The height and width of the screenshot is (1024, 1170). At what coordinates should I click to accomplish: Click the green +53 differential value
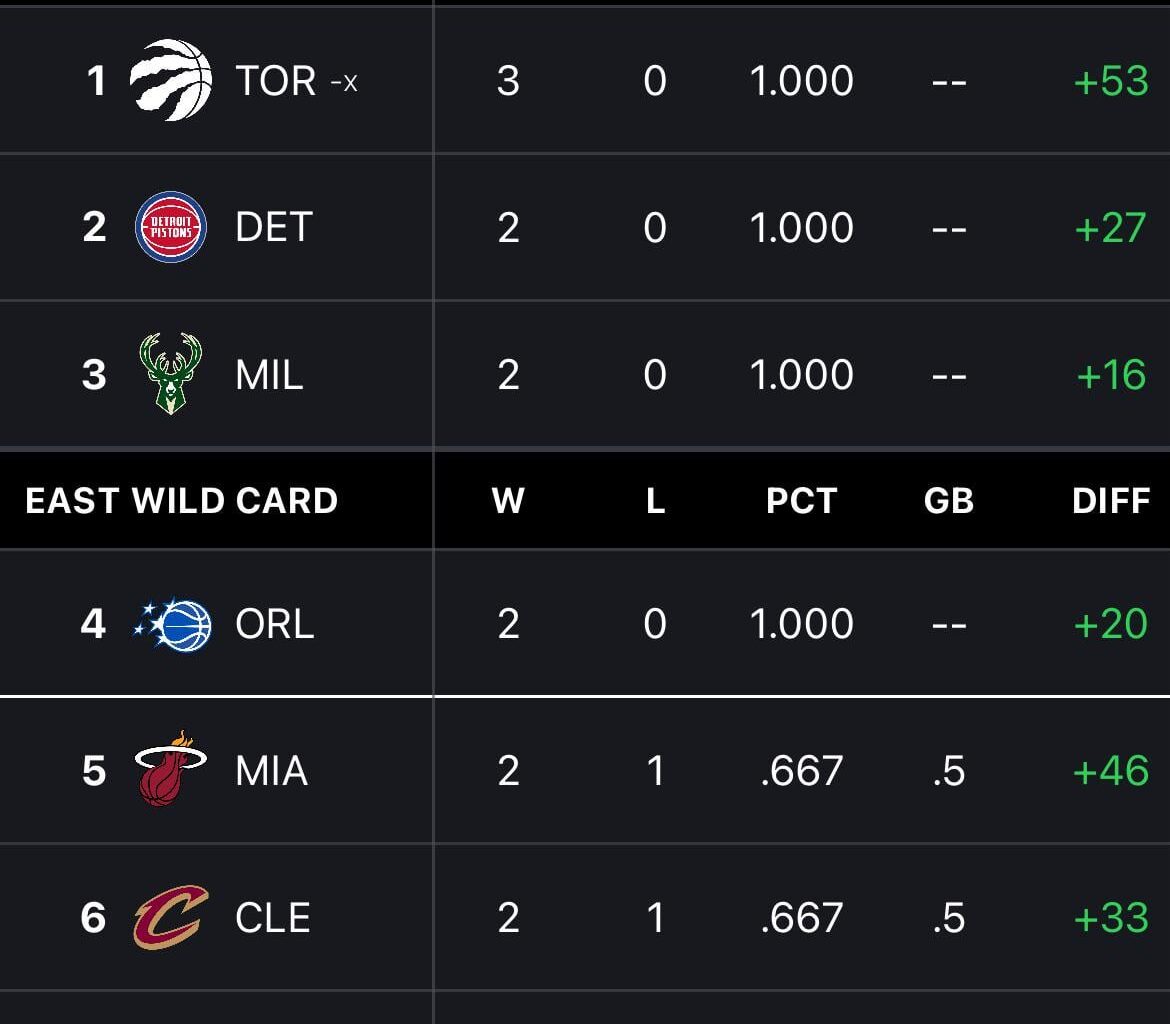click(1112, 81)
